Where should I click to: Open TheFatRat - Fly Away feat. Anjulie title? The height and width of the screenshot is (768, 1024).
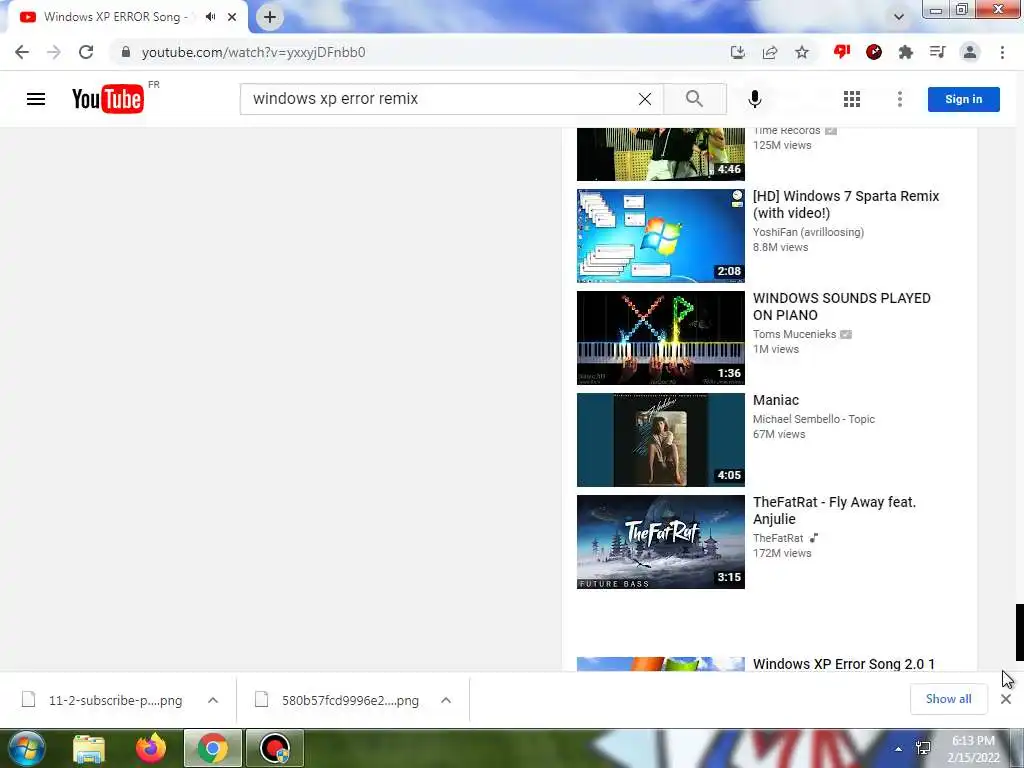(834, 510)
